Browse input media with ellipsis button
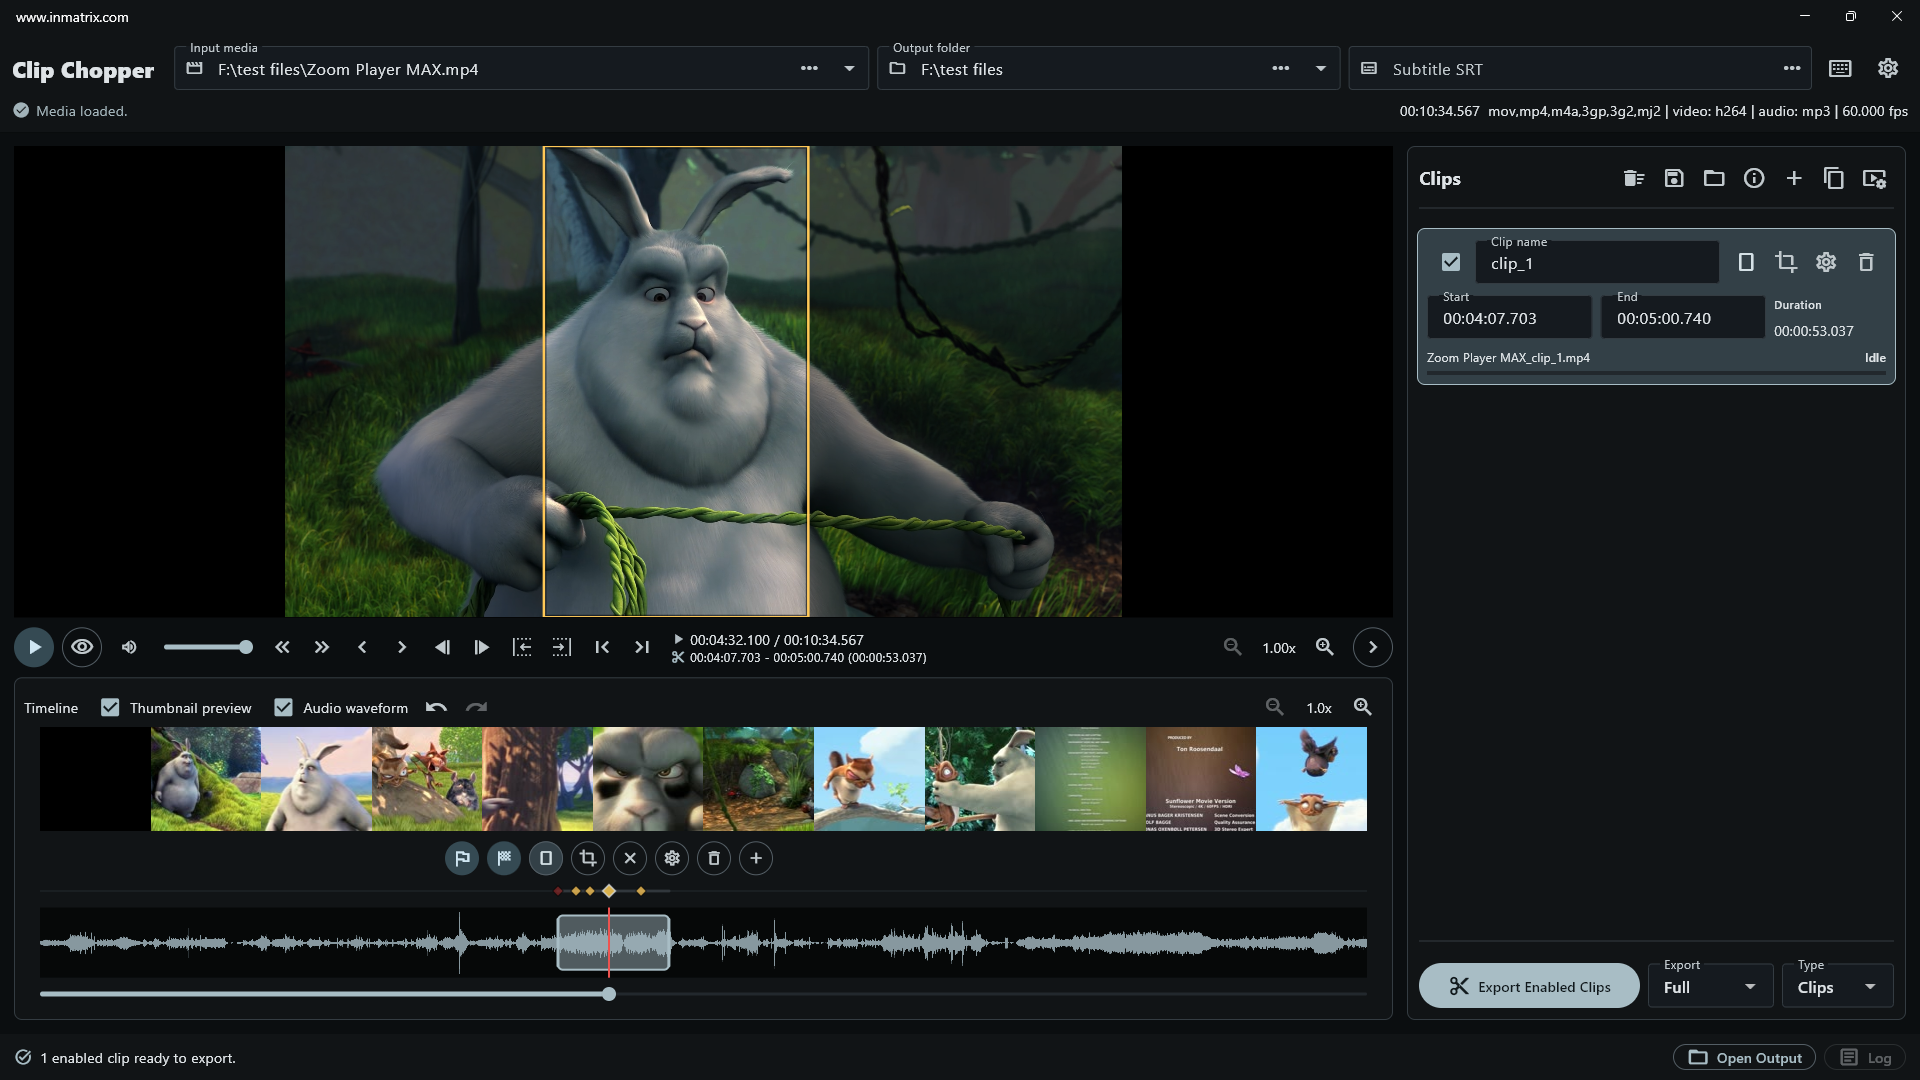The width and height of the screenshot is (1920, 1080). [809, 68]
